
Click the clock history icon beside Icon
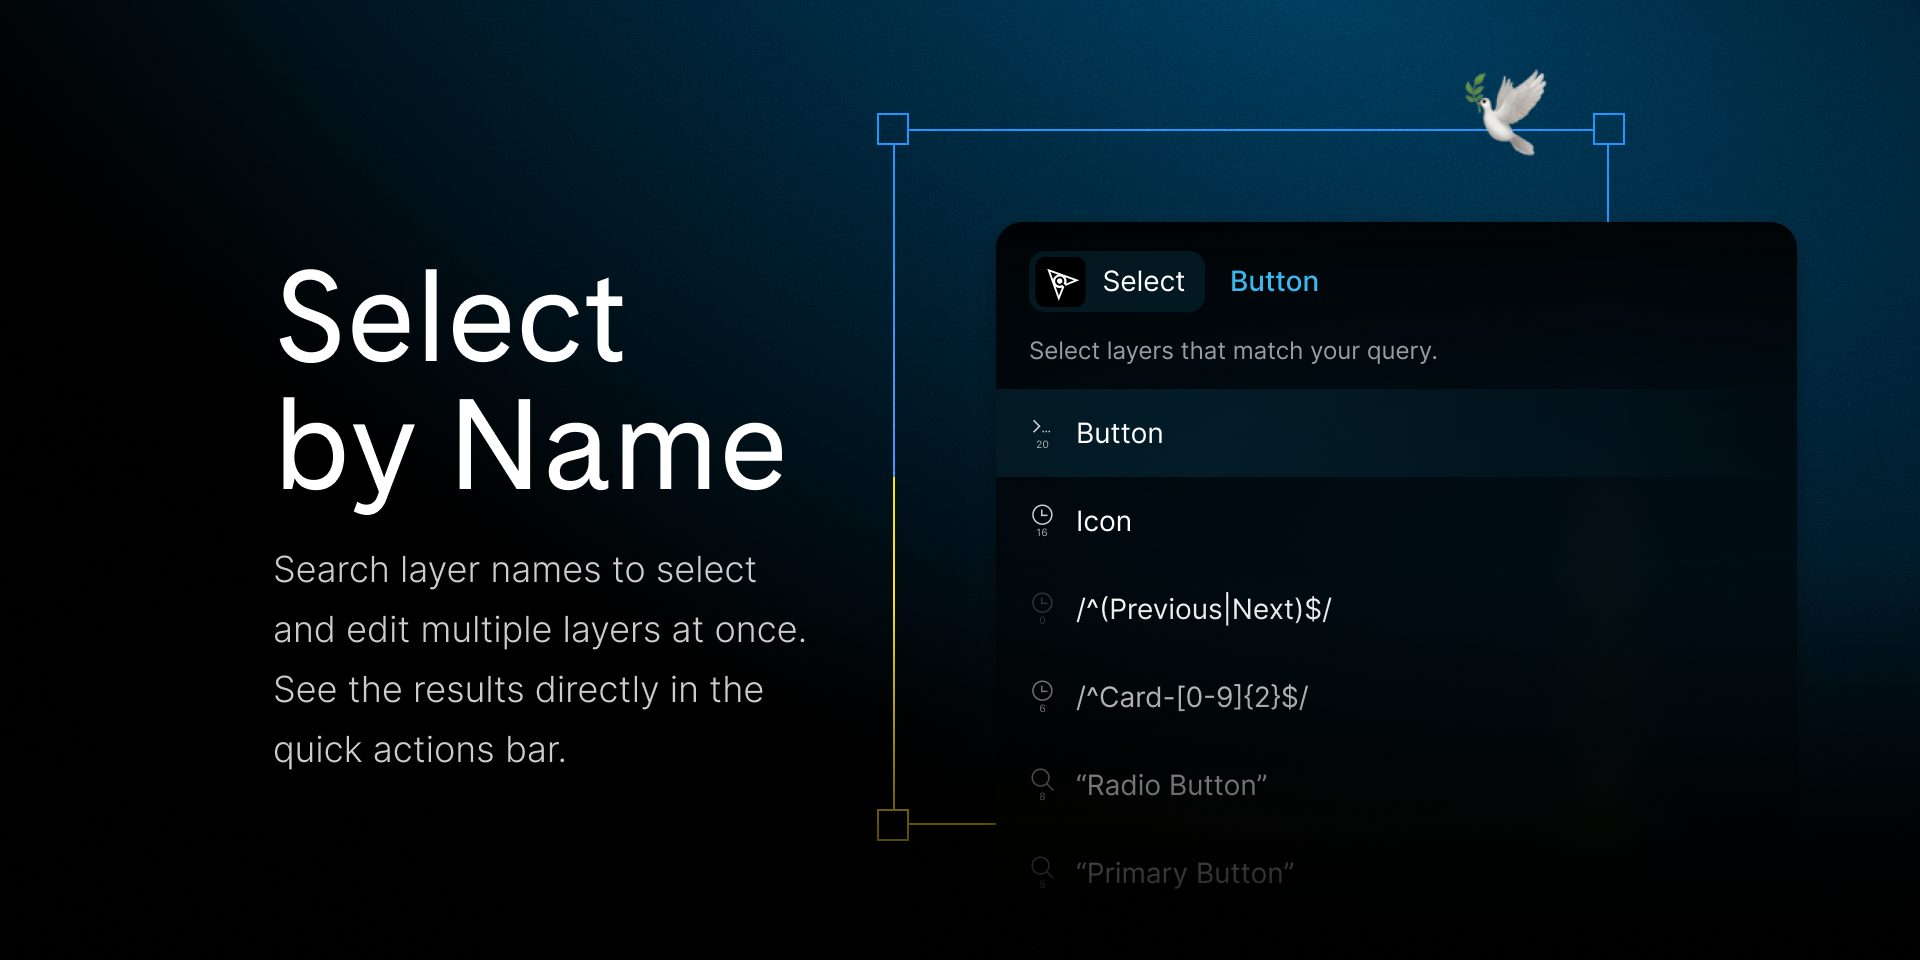(x=1042, y=515)
